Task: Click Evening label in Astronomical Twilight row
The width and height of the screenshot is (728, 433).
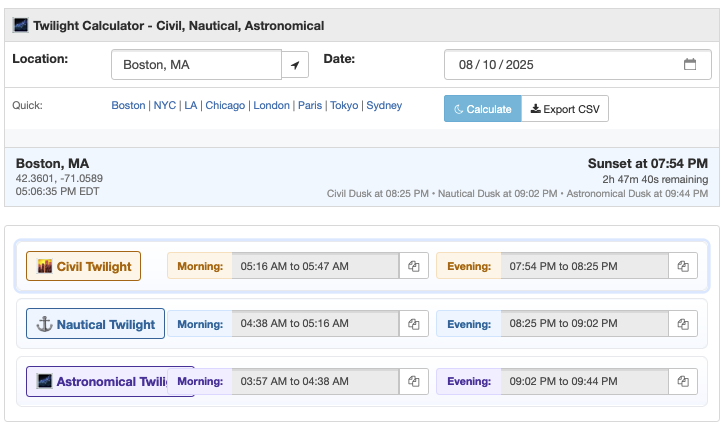Action: (x=469, y=381)
